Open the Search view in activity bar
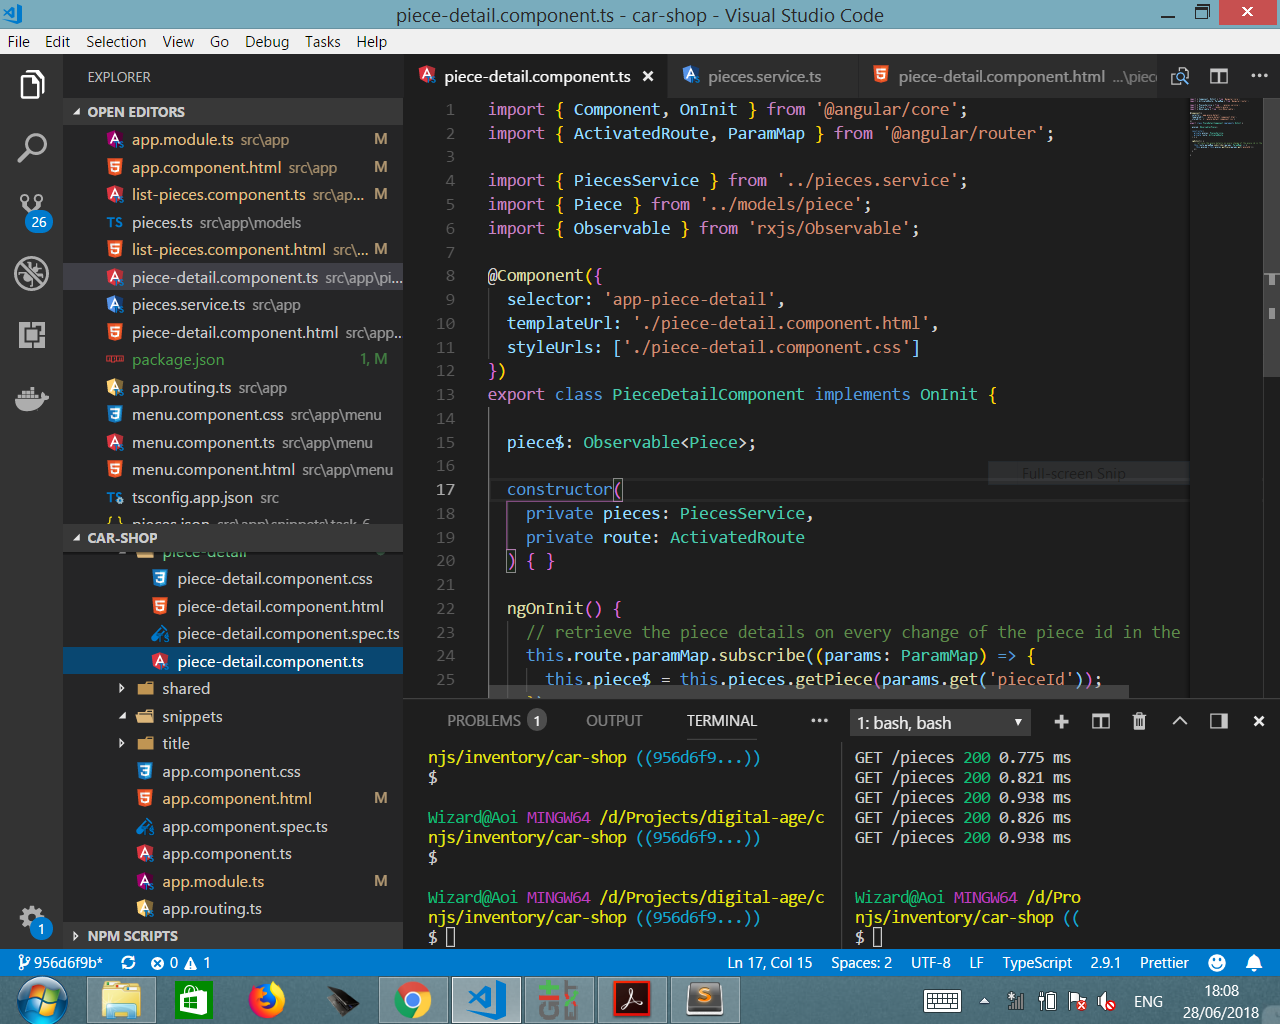 32,148
